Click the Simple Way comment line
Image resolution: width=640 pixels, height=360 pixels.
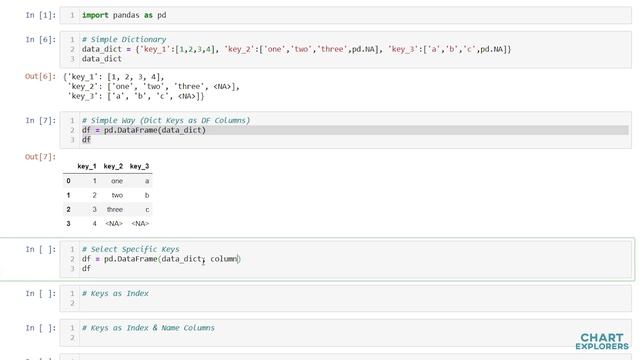(x=166, y=120)
